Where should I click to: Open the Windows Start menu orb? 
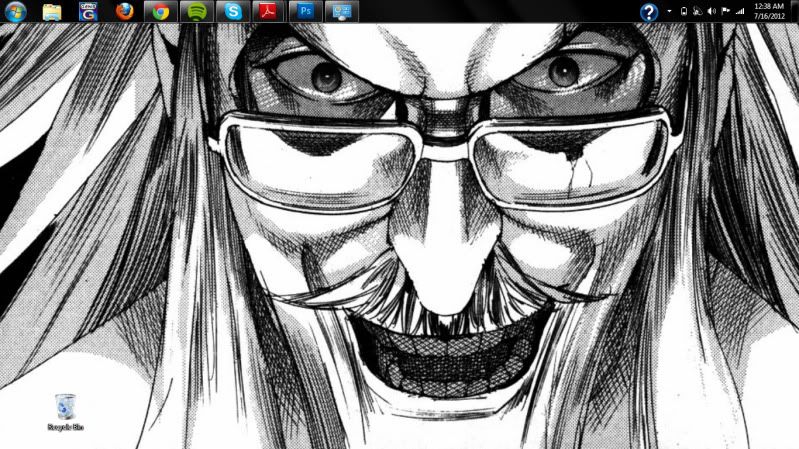pyautogui.click(x=15, y=11)
